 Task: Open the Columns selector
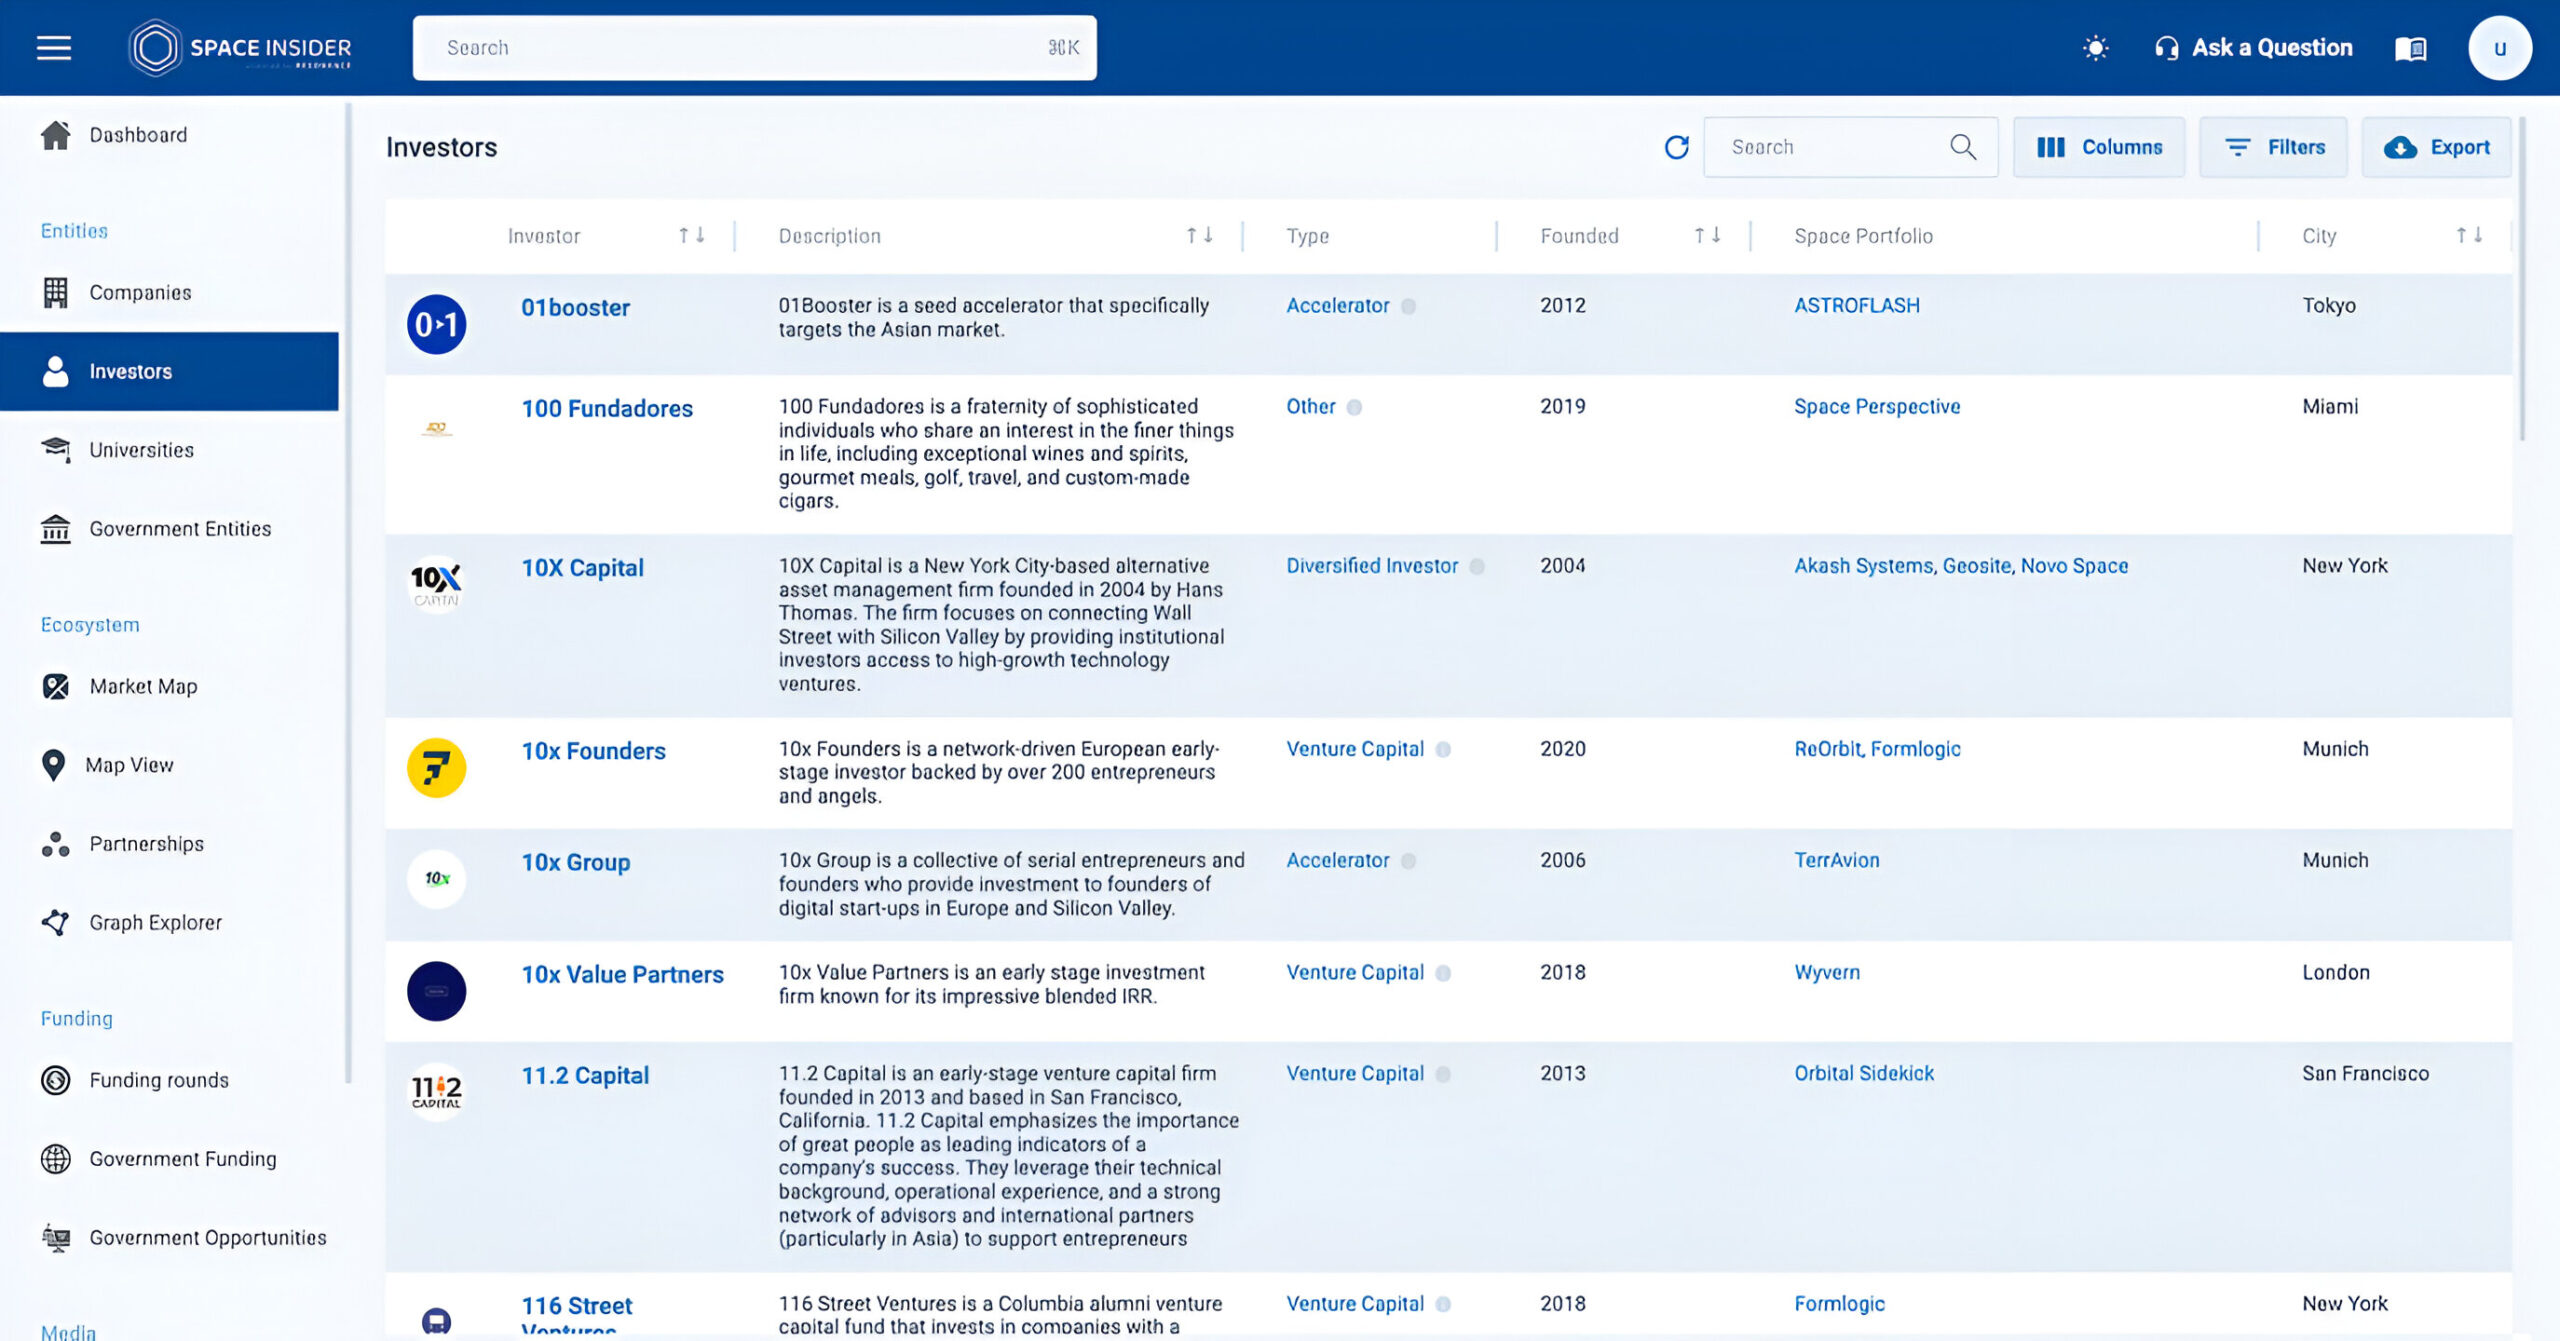coord(2099,147)
